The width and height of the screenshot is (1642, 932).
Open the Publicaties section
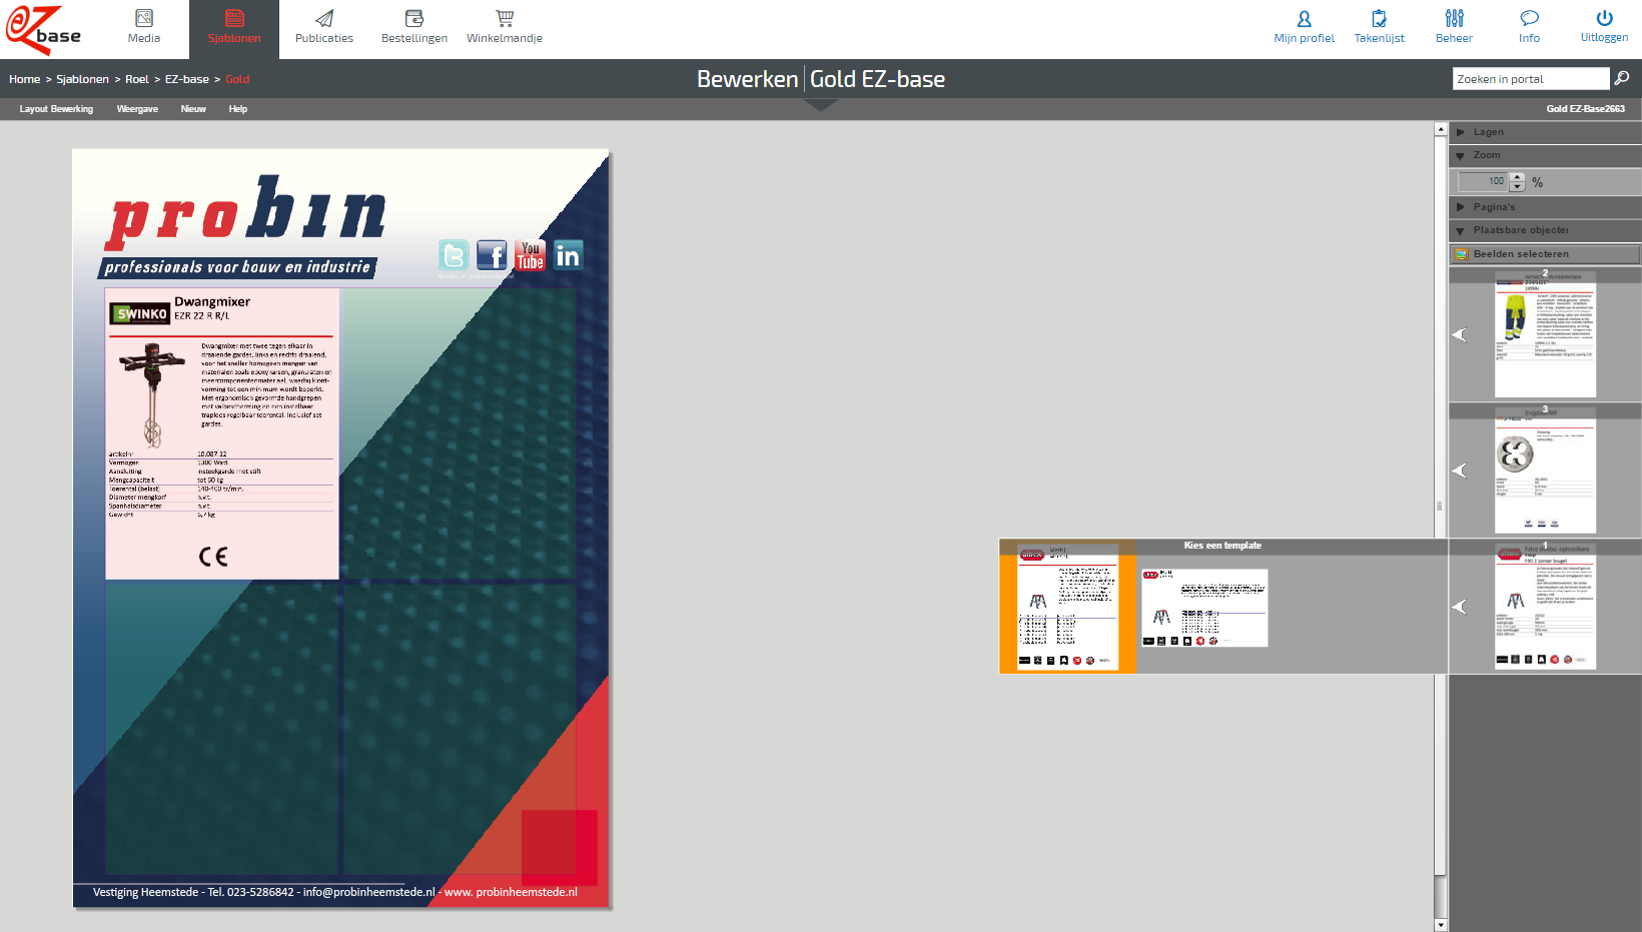[x=324, y=27]
